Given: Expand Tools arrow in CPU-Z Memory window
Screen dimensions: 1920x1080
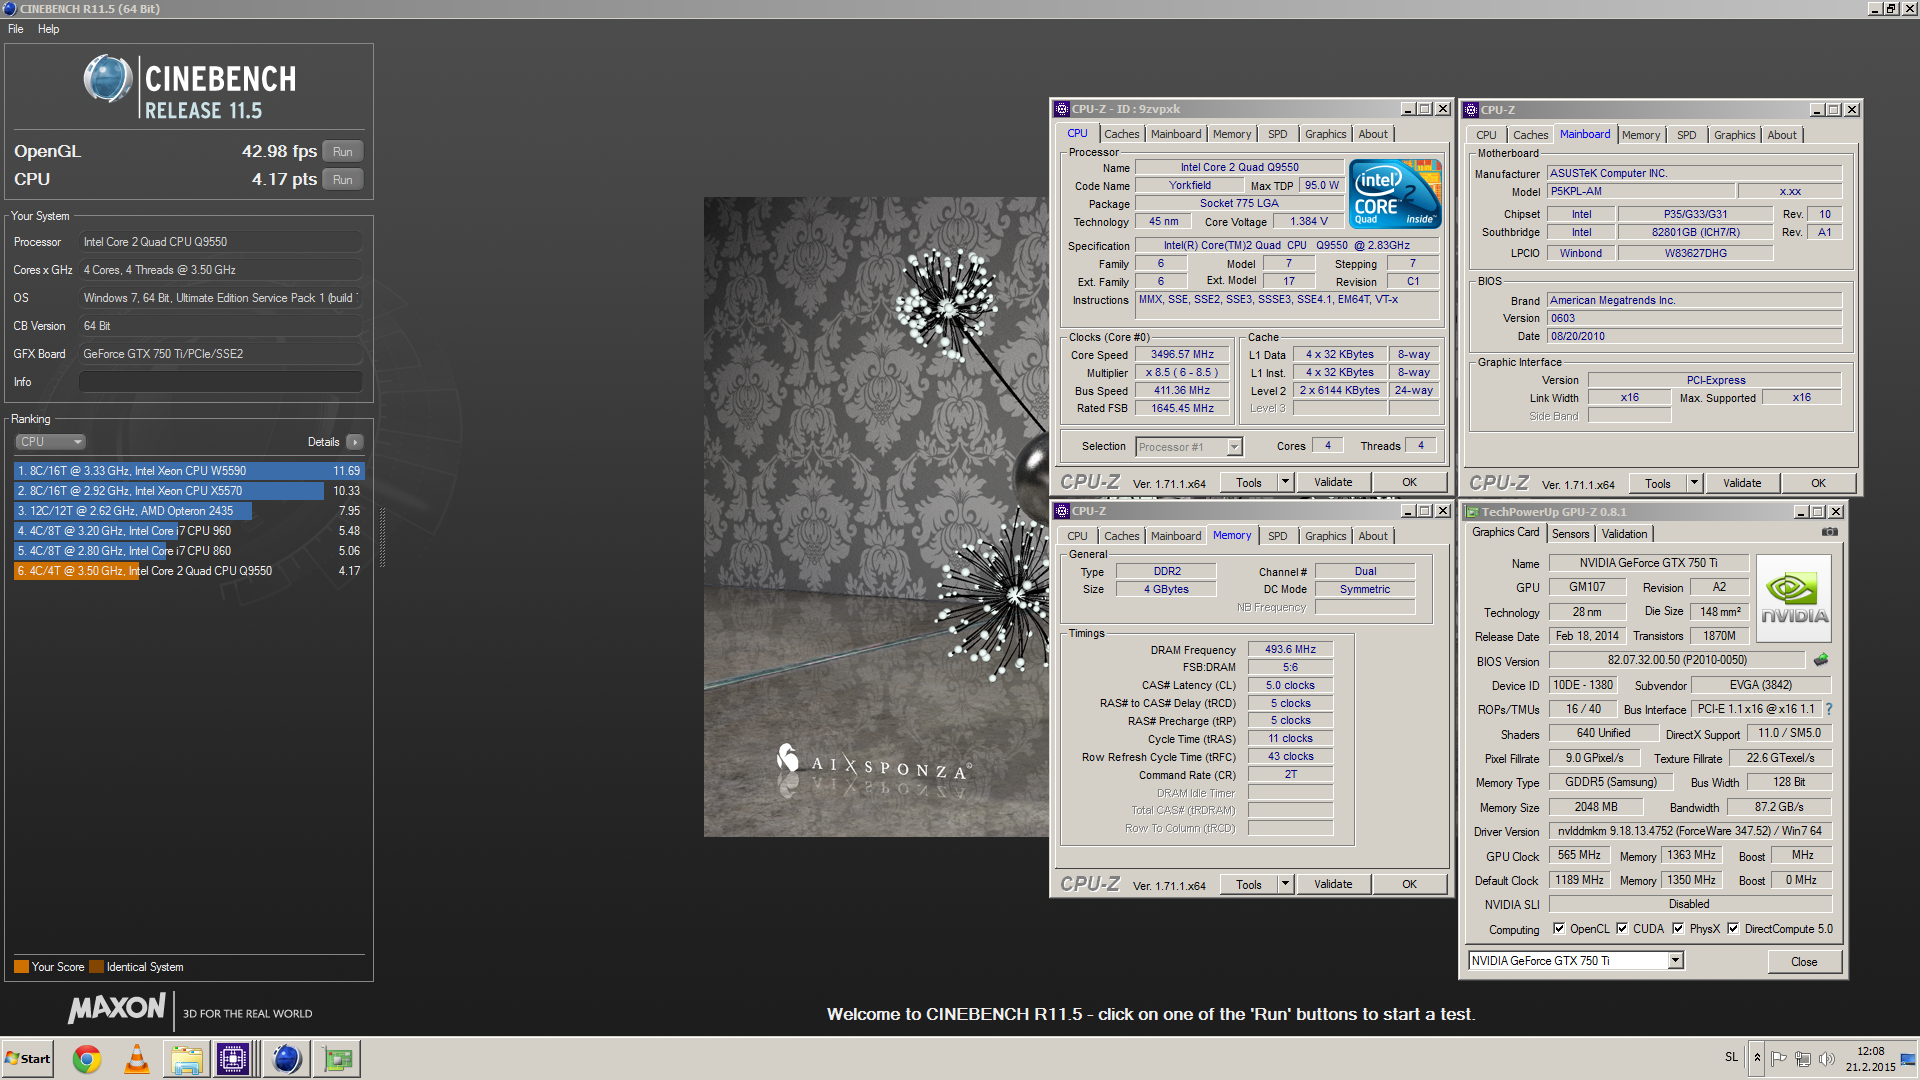Looking at the screenshot, I should click(x=1285, y=884).
